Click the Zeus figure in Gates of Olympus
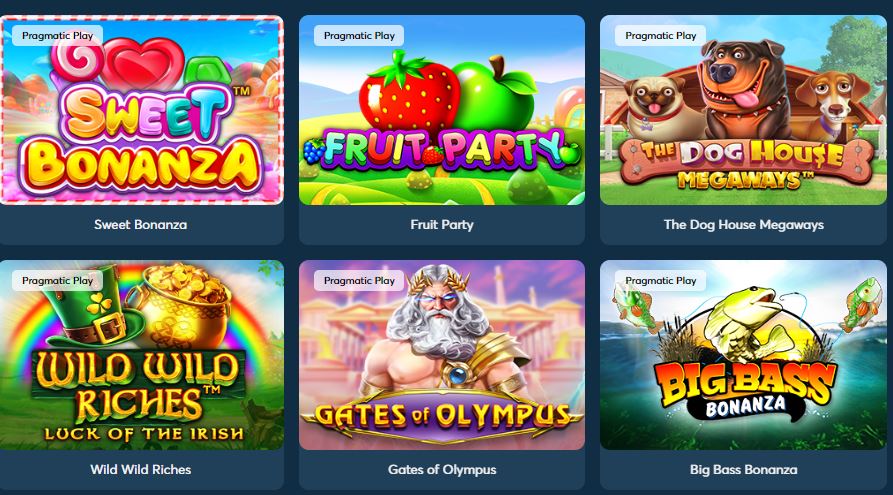The image size is (893, 495). tap(440, 330)
